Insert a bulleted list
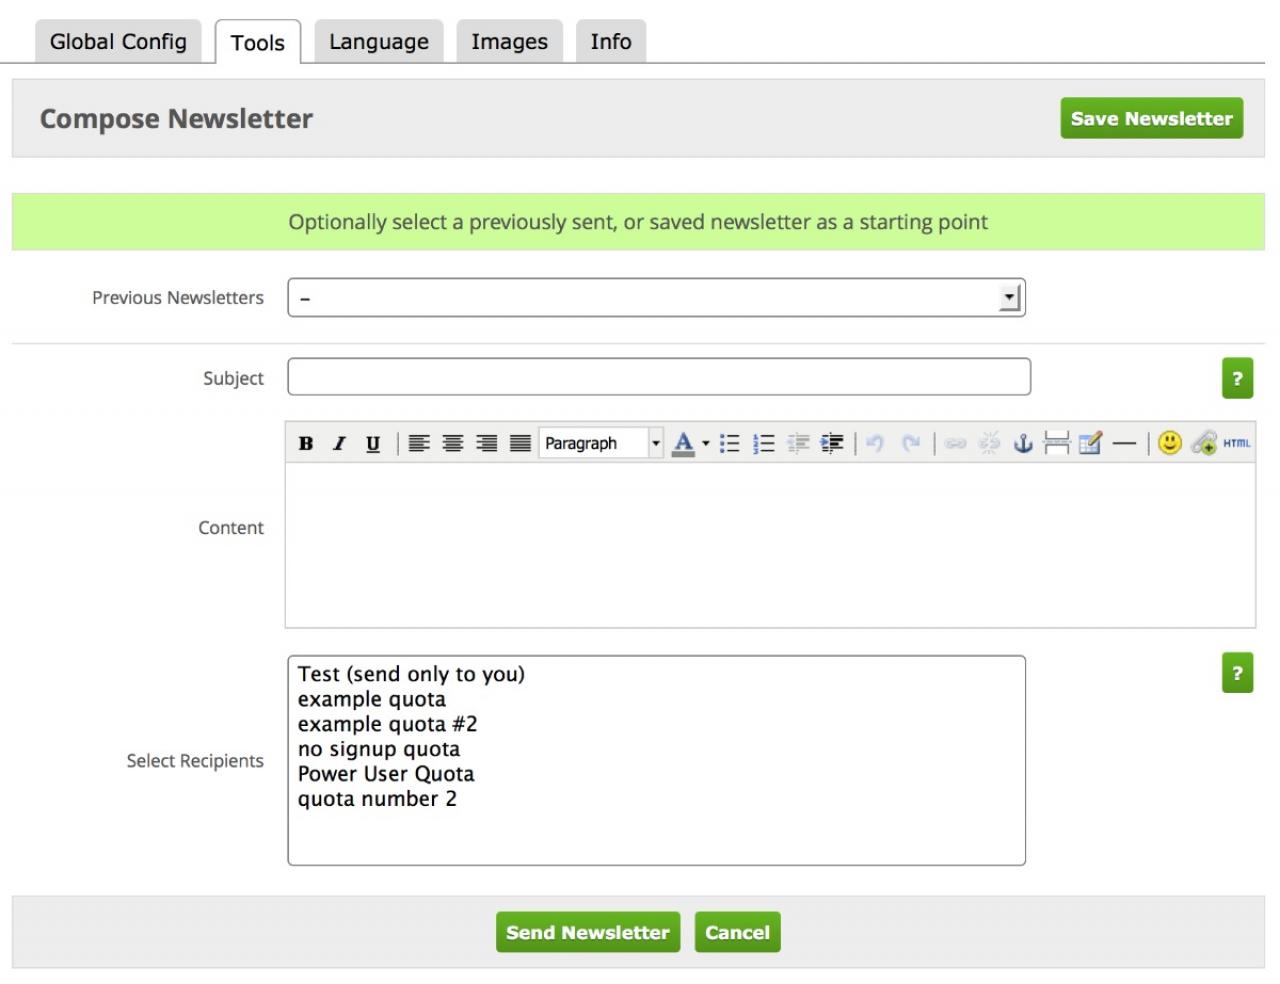 [x=730, y=443]
